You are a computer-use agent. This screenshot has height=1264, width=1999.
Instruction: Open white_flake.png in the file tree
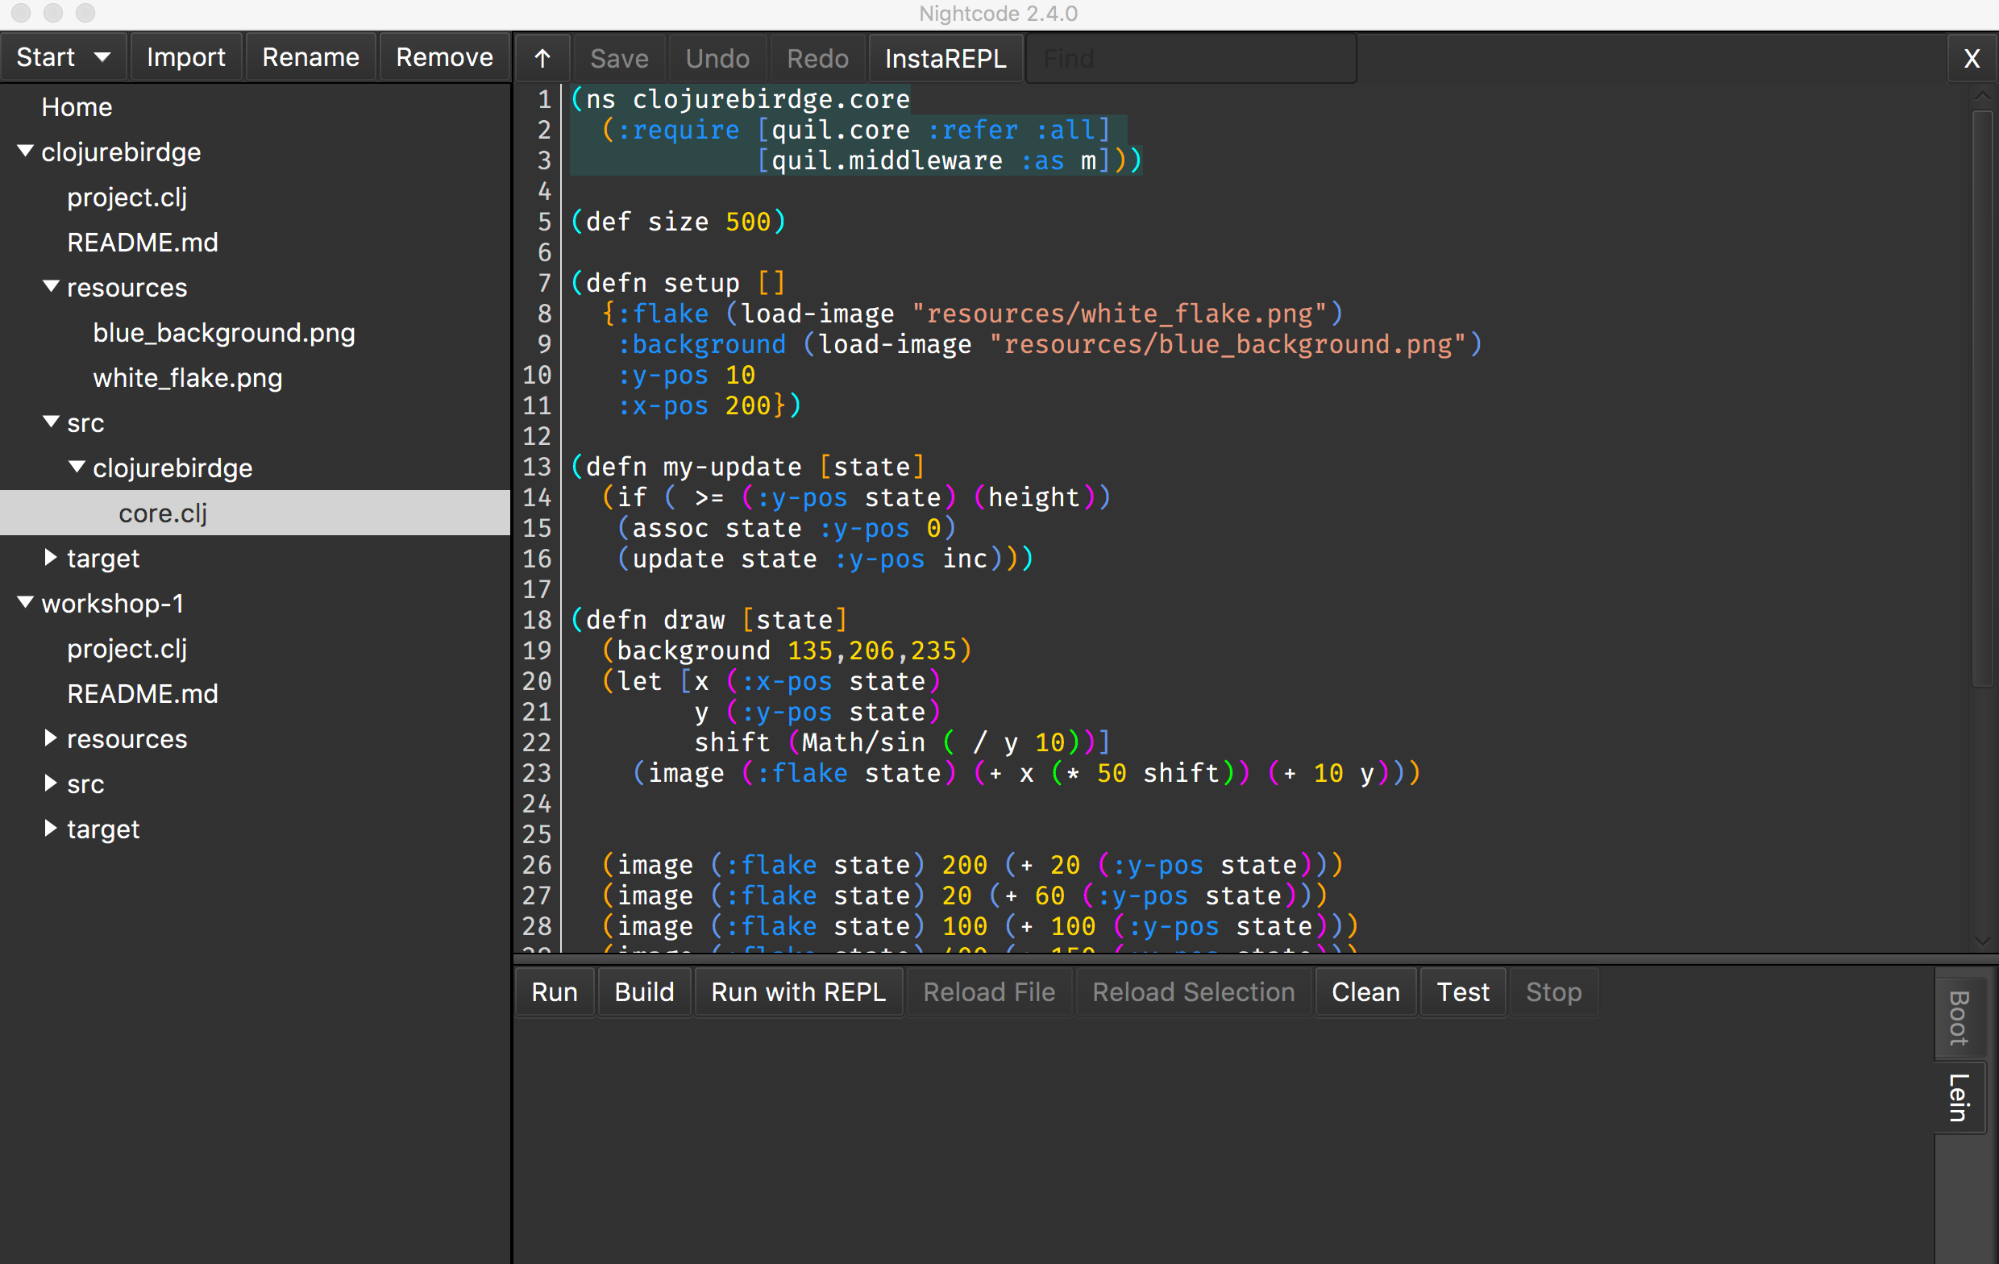click(187, 378)
